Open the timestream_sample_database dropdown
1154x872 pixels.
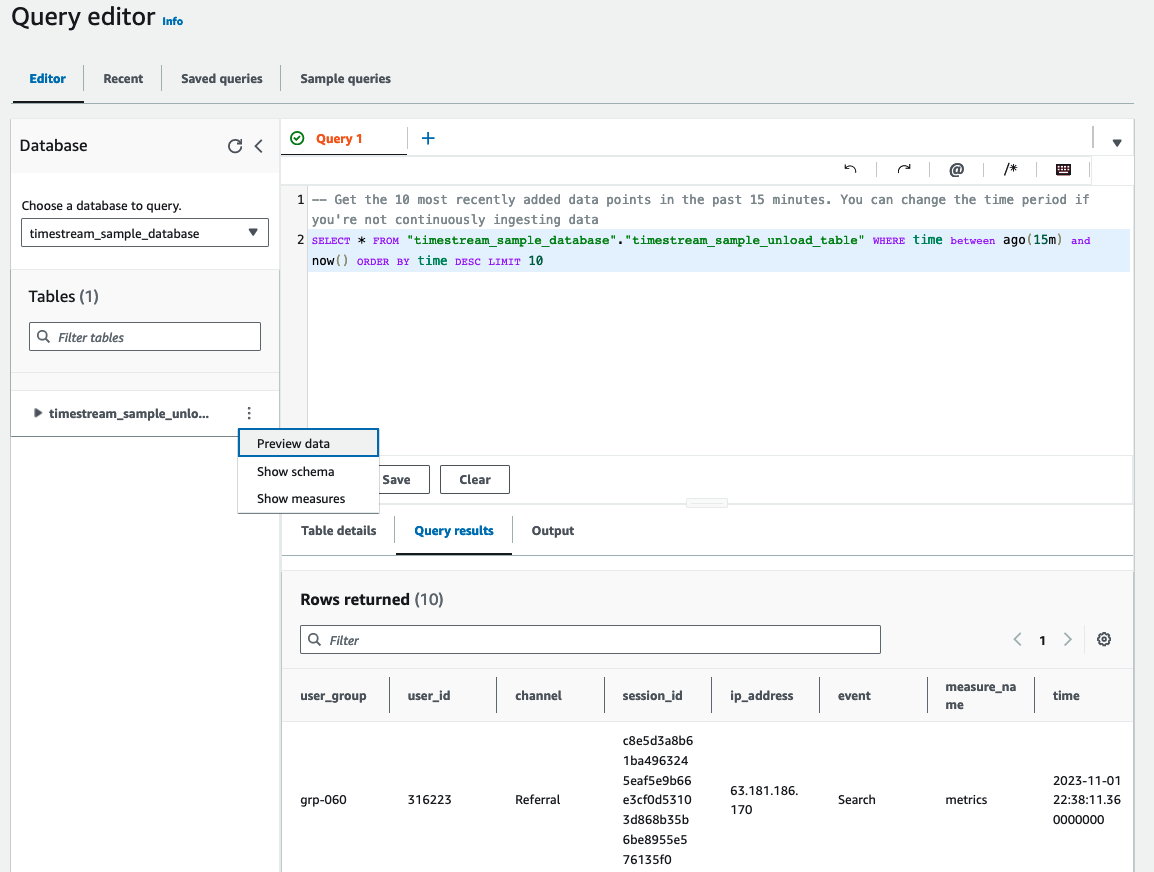click(145, 233)
